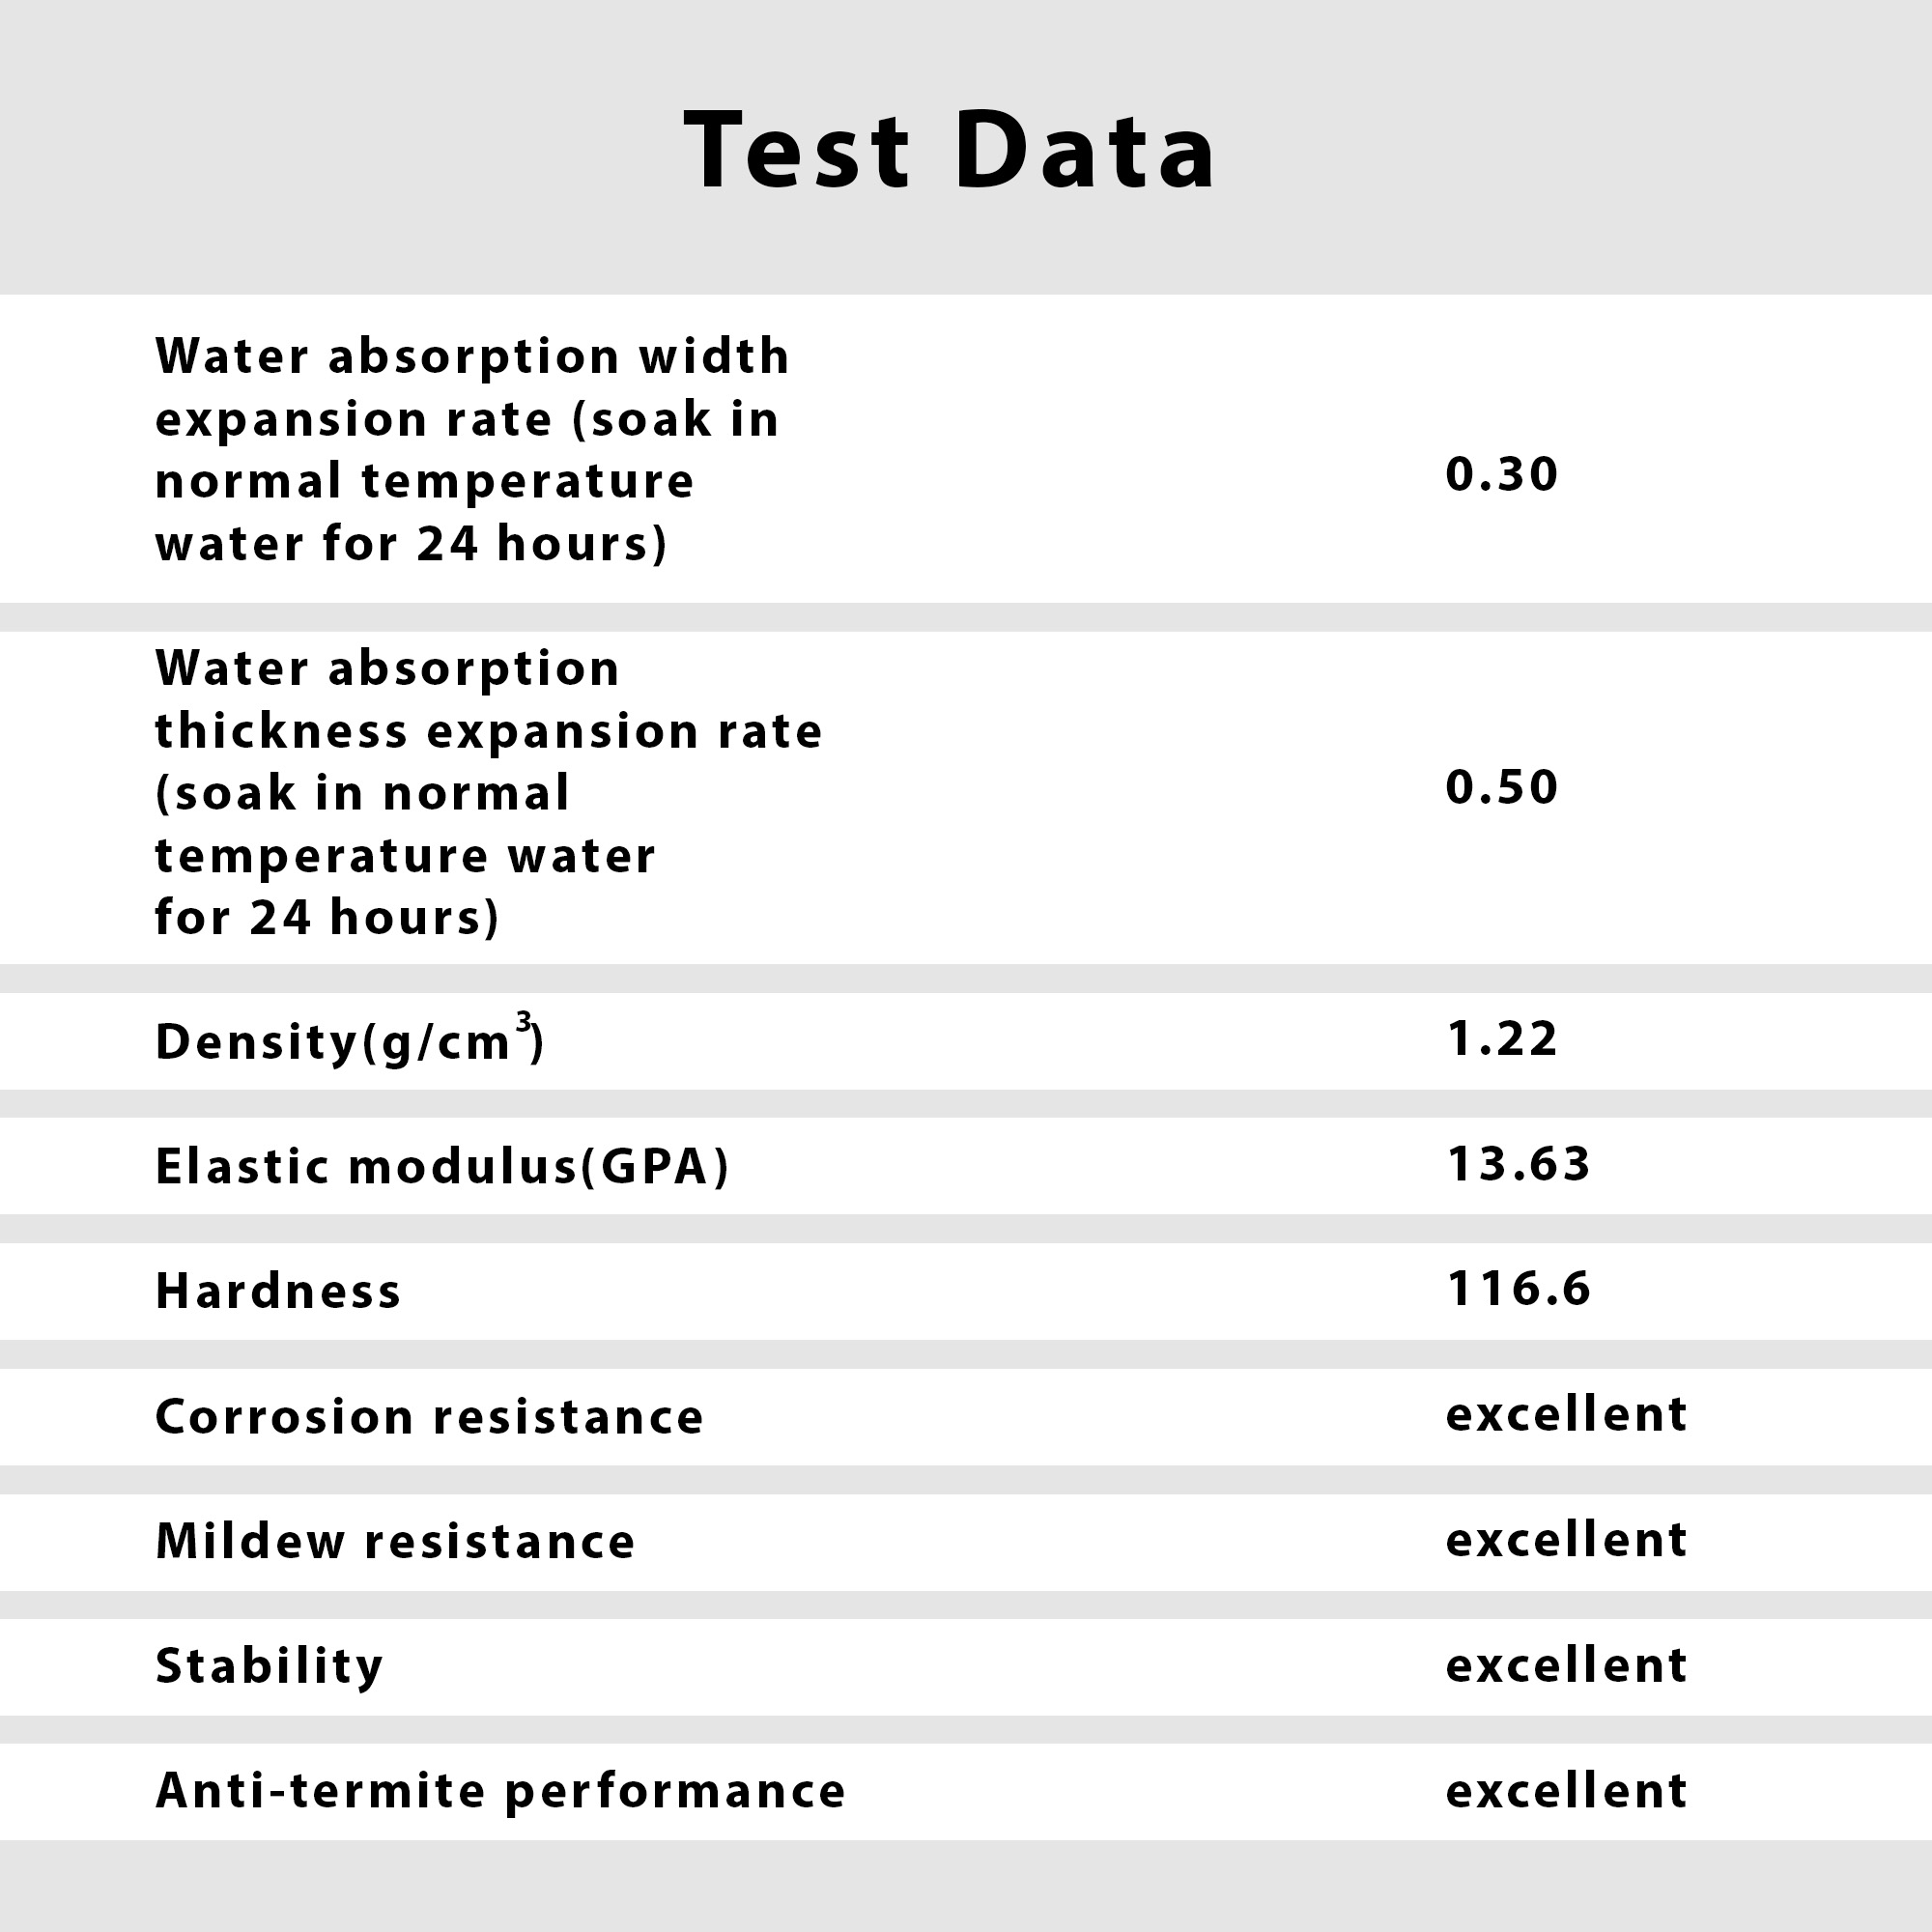This screenshot has height=1932, width=1932.
Task: Select the Stability row label
Action: point(270,1667)
